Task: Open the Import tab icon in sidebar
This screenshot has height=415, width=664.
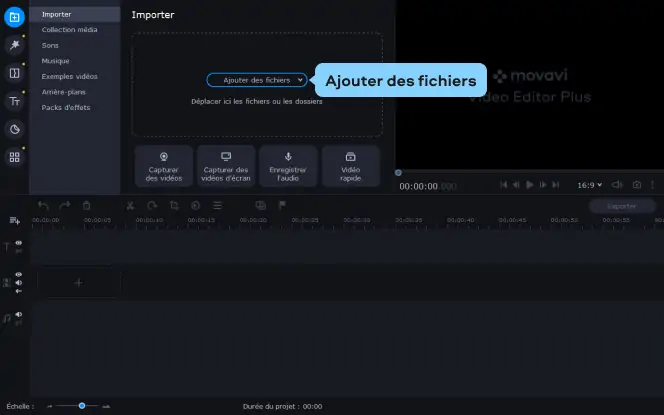Action: tap(14, 17)
